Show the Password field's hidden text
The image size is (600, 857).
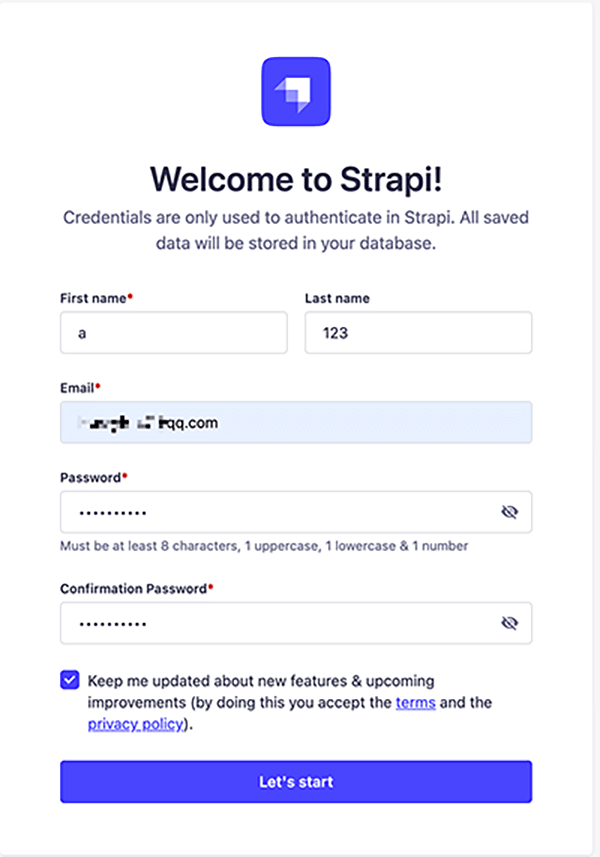(x=510, y=512)
